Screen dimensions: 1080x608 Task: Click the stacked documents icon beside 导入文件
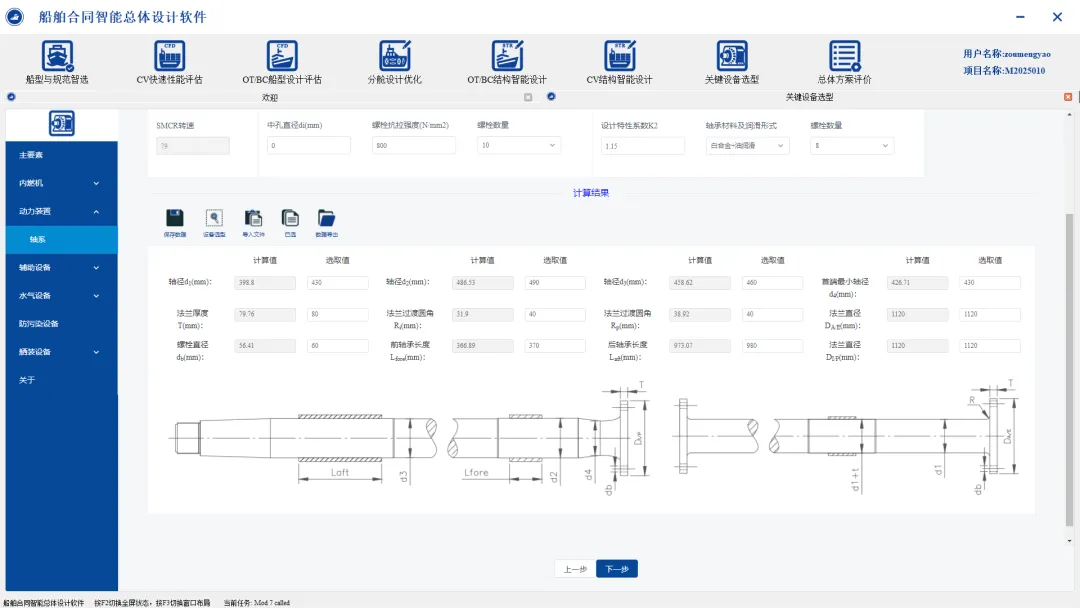click(x=290, y=218)
